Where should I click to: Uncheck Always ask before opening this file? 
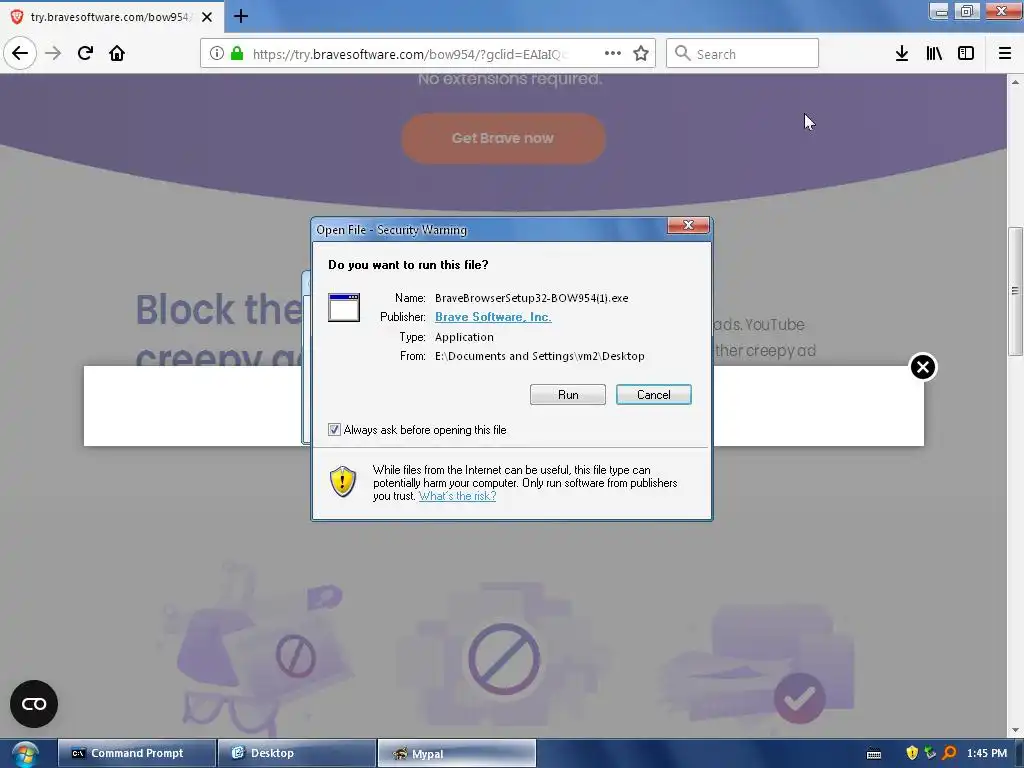(x=334, y=430)
